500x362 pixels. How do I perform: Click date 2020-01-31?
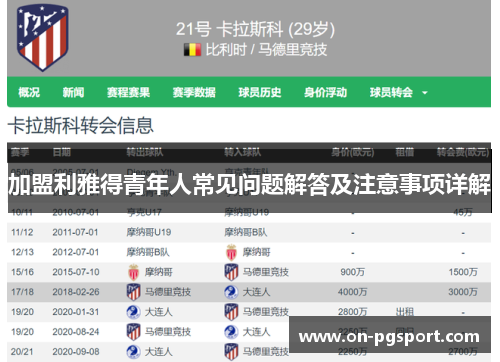[76, 312]
